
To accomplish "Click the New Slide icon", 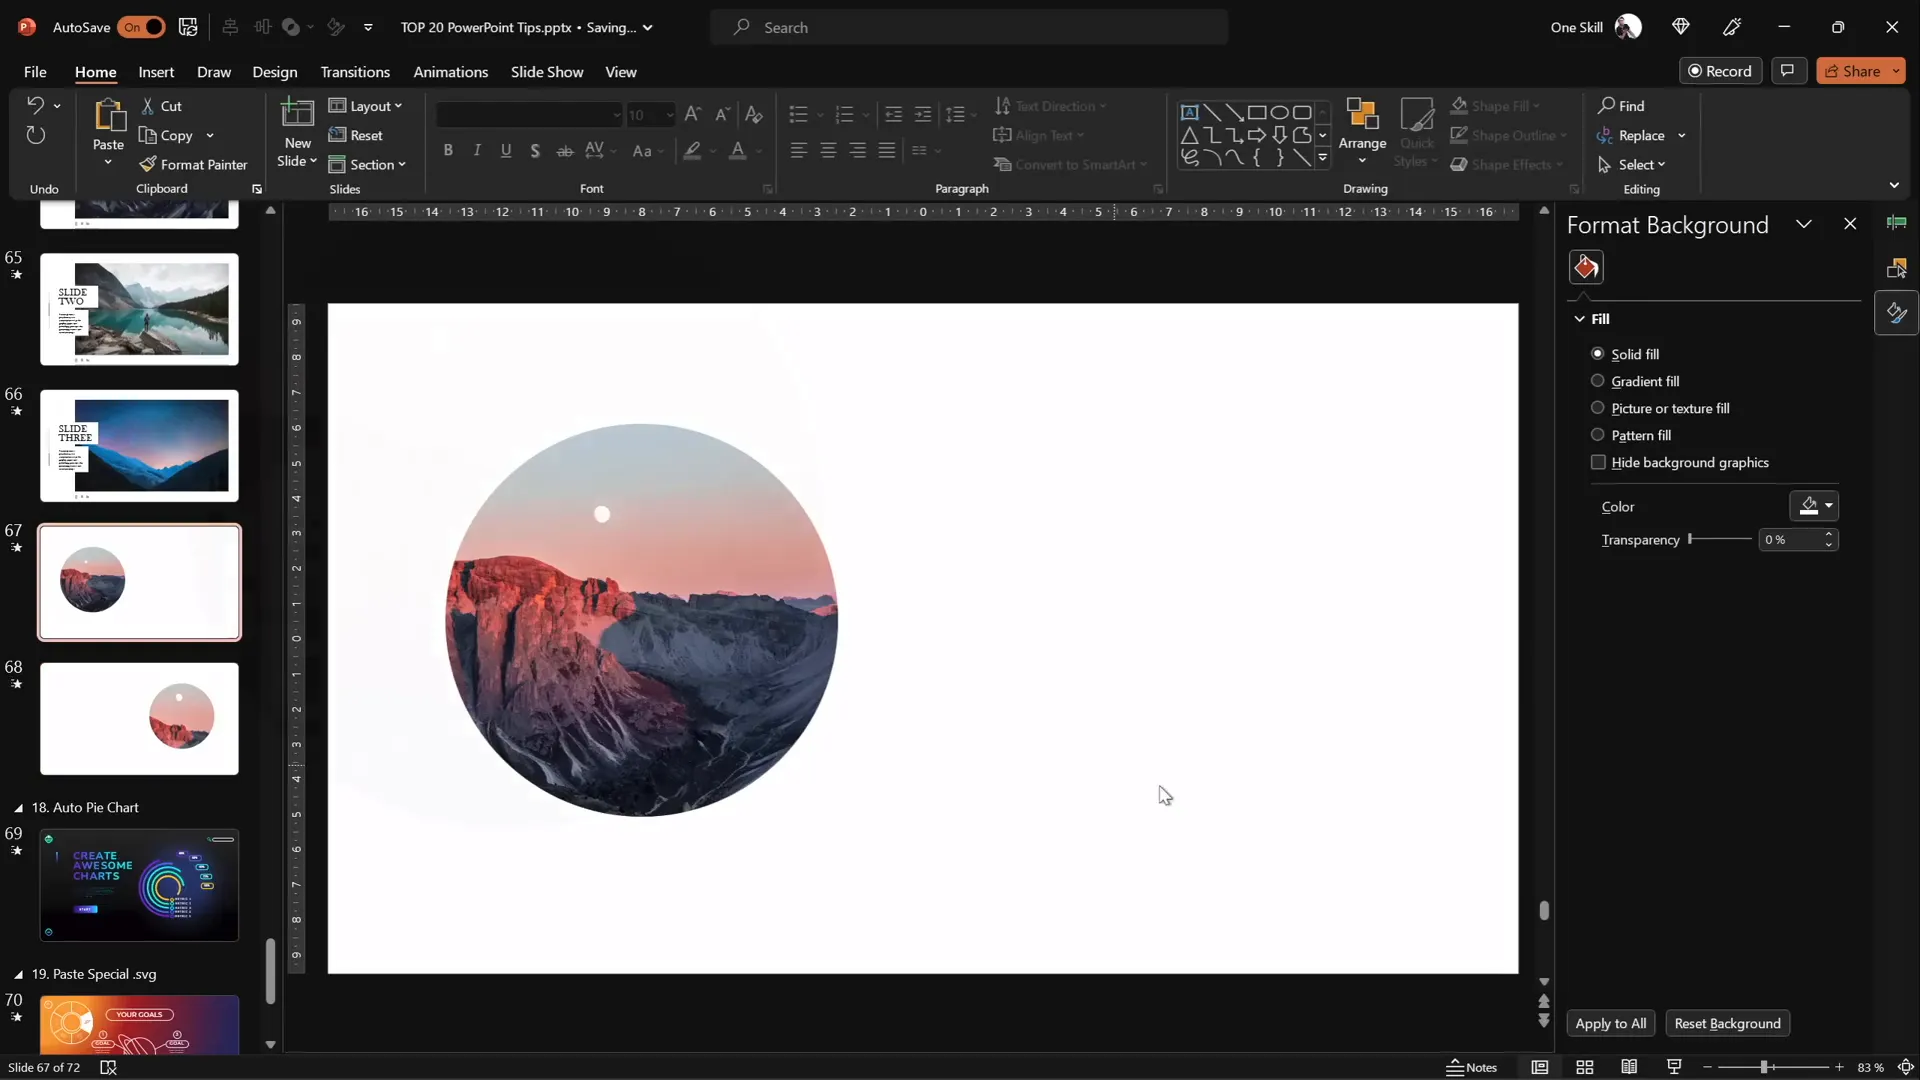I will [297, 114].
